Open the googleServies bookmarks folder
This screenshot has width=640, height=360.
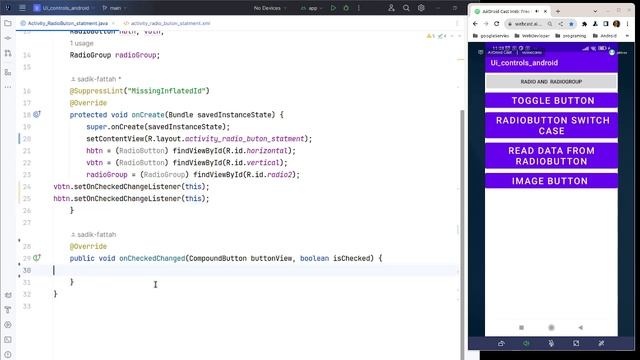pos(491,36)
